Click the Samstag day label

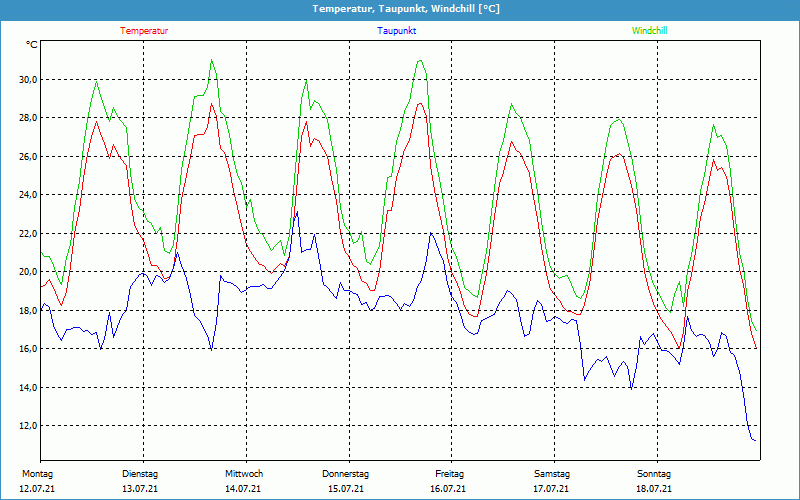coord(552,474)
